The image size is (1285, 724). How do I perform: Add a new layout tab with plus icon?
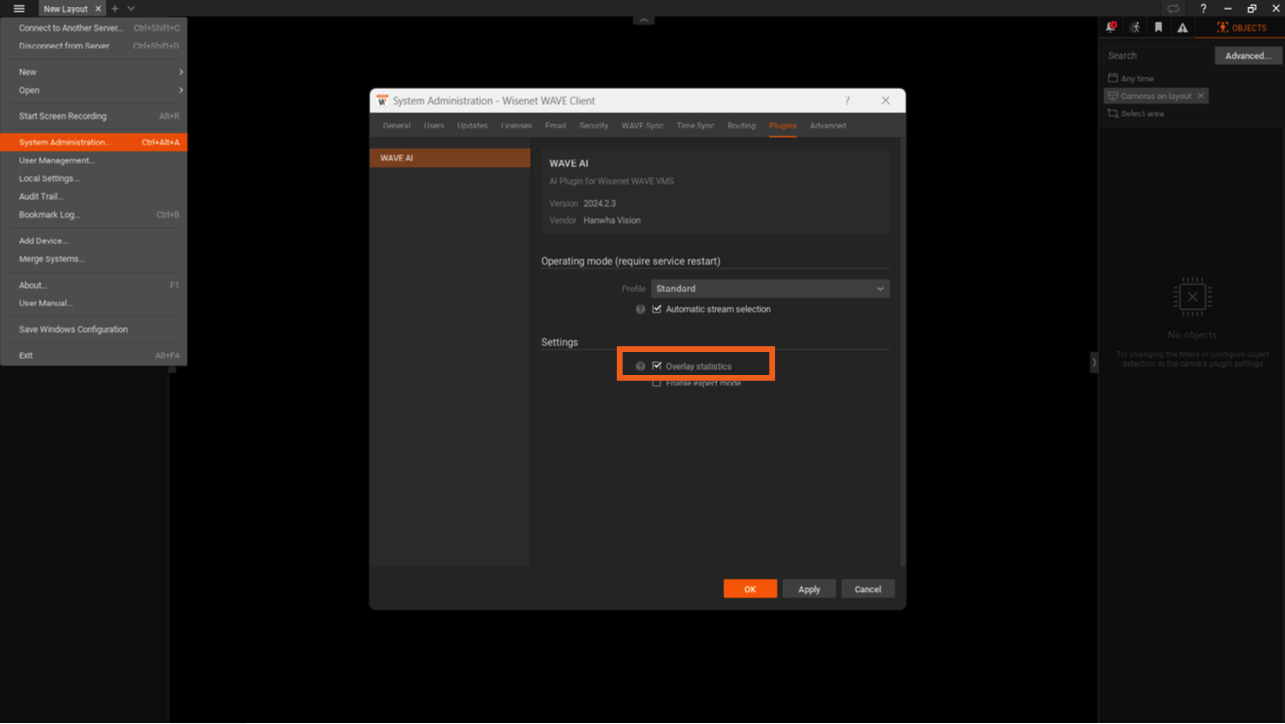(x=115, y=8)
